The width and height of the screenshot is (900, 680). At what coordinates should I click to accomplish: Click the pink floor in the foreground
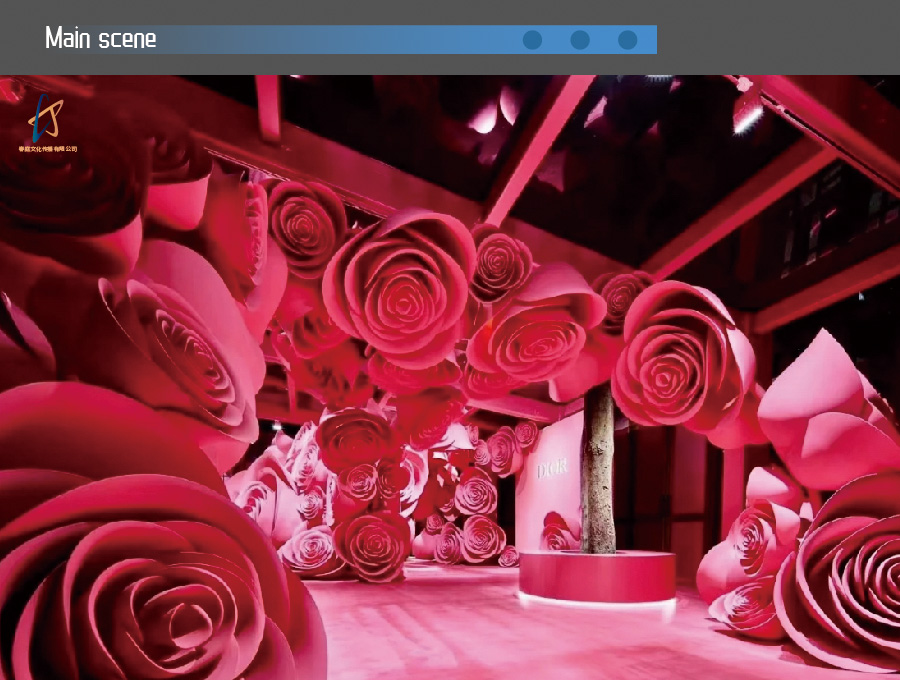coord(450,630)
